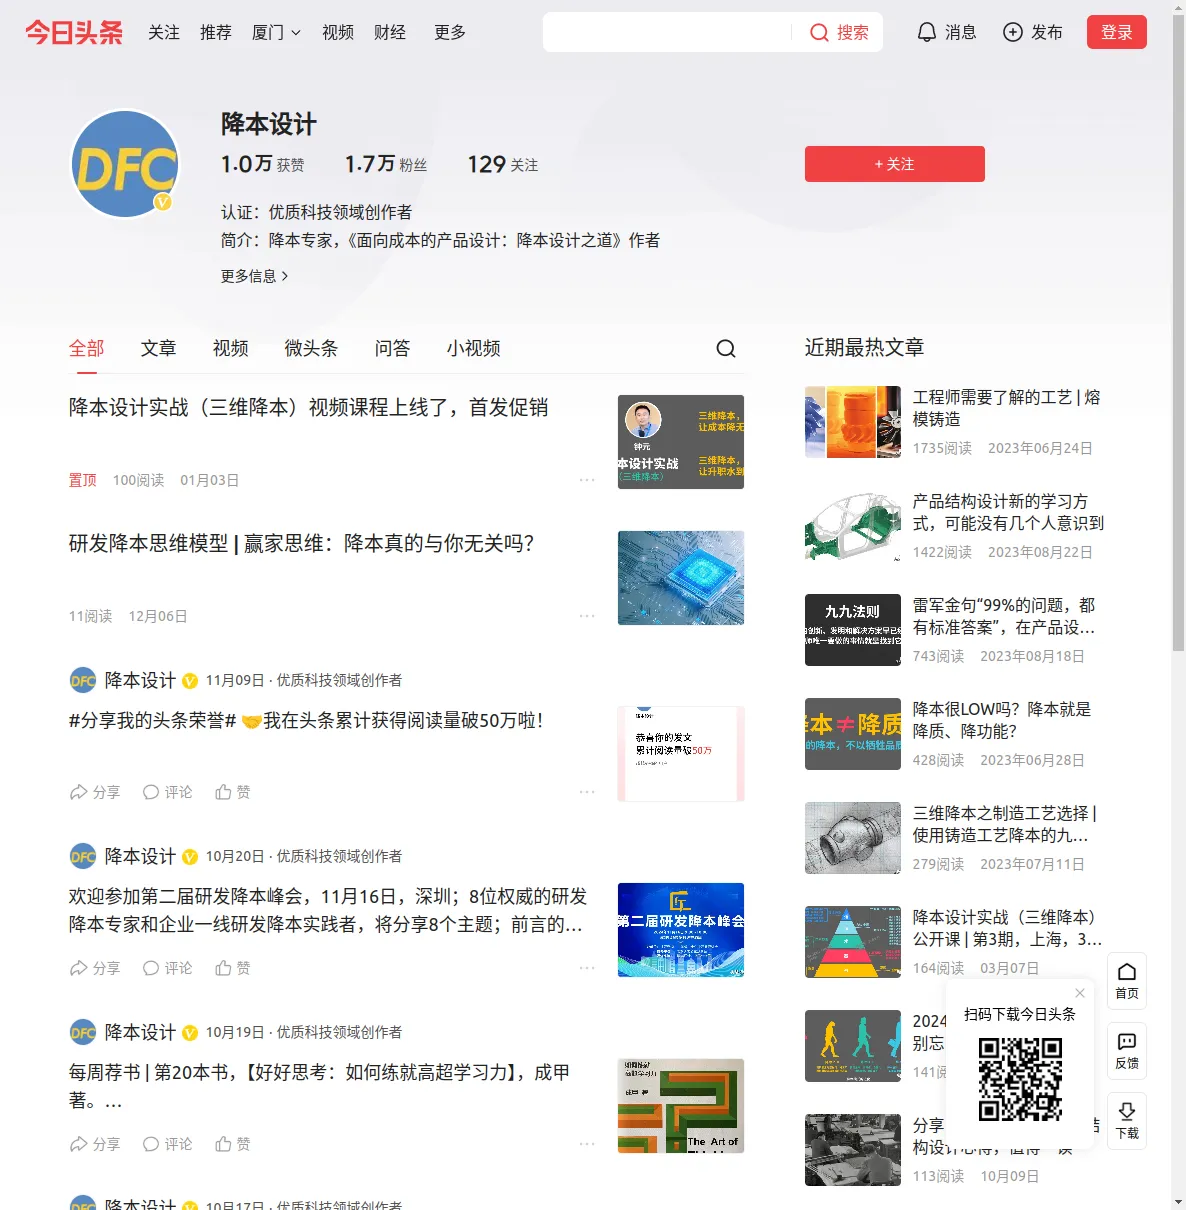Open 关注 in the top navigation bar
Image resolution: width=1186 pixels, height=1210 pixels.
(x=164, y=32)
